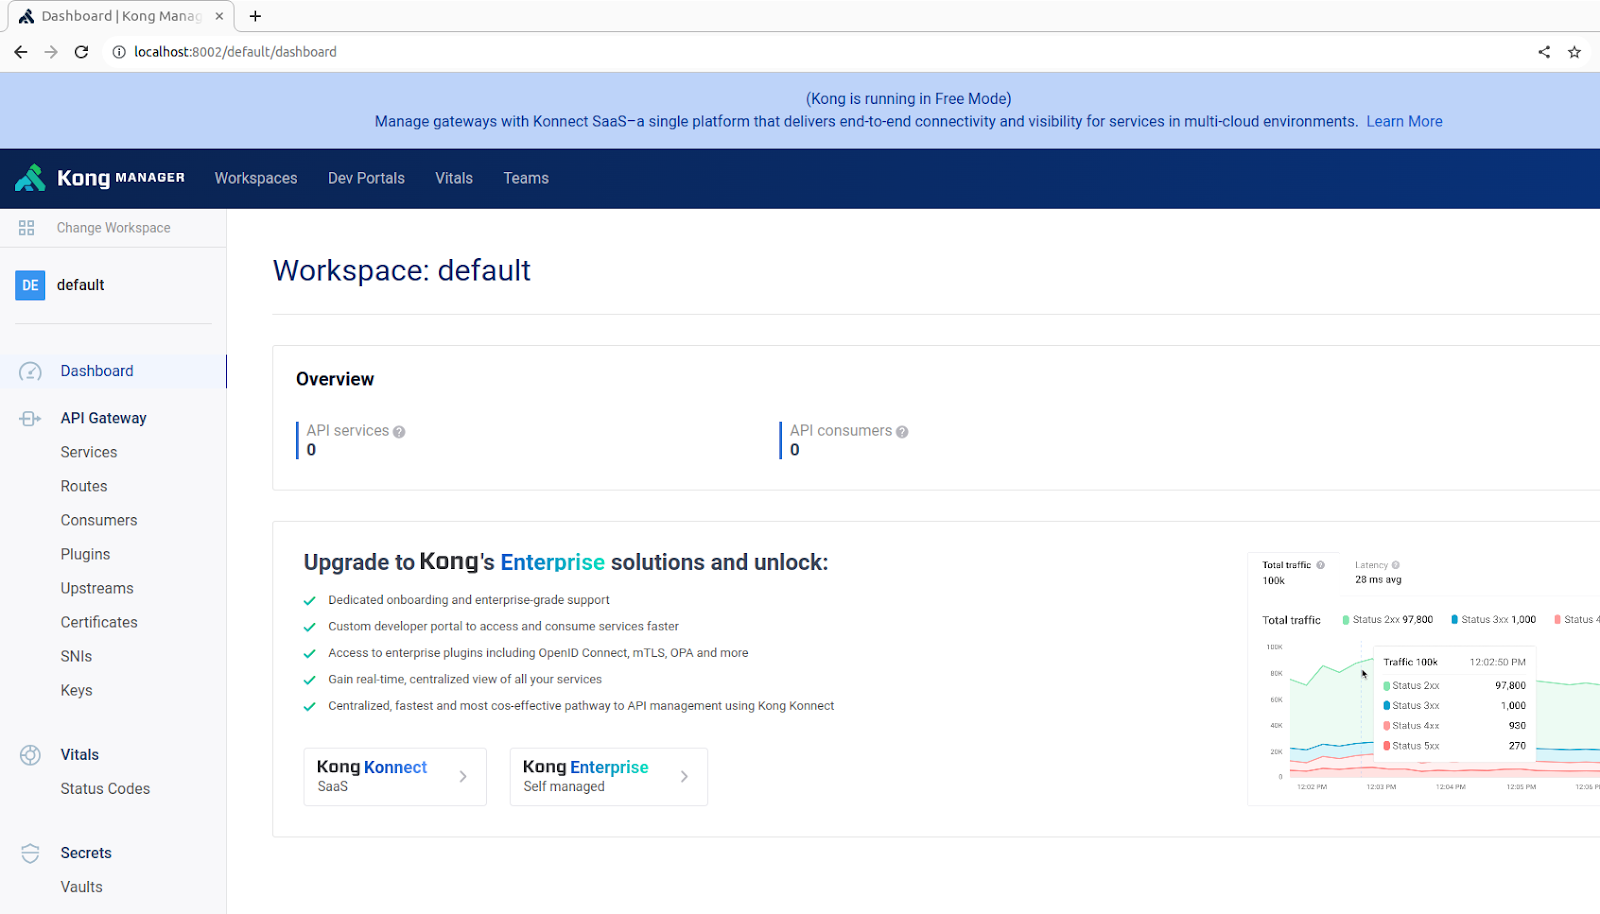The height and width of the screenshot is (914, 1600).
Task: Click Status 3xx blue legend swatch
Action: pyautogui.click(x=1454, y=620)
